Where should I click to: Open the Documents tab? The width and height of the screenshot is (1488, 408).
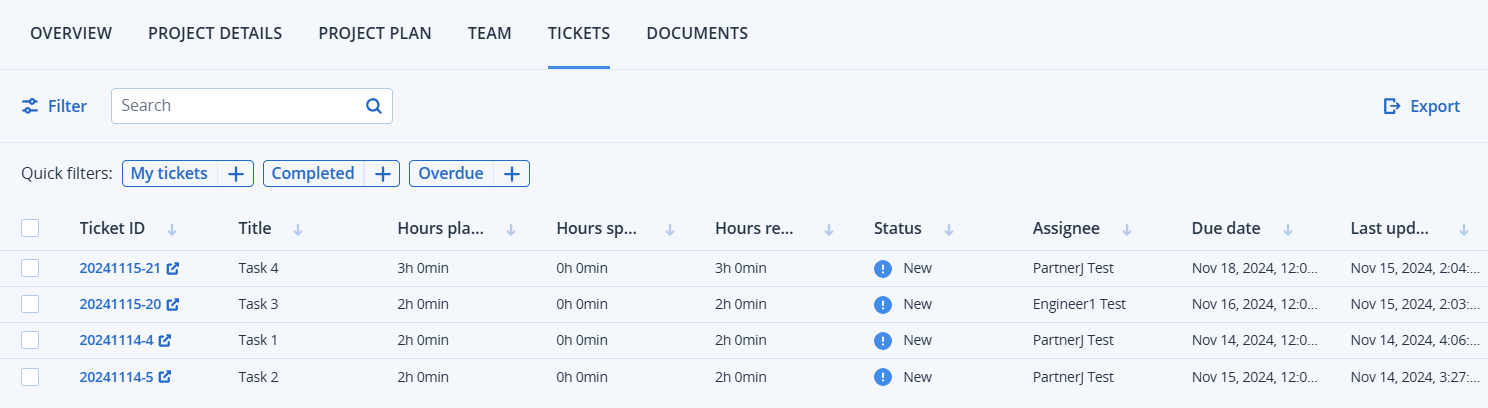click(697, 33)
